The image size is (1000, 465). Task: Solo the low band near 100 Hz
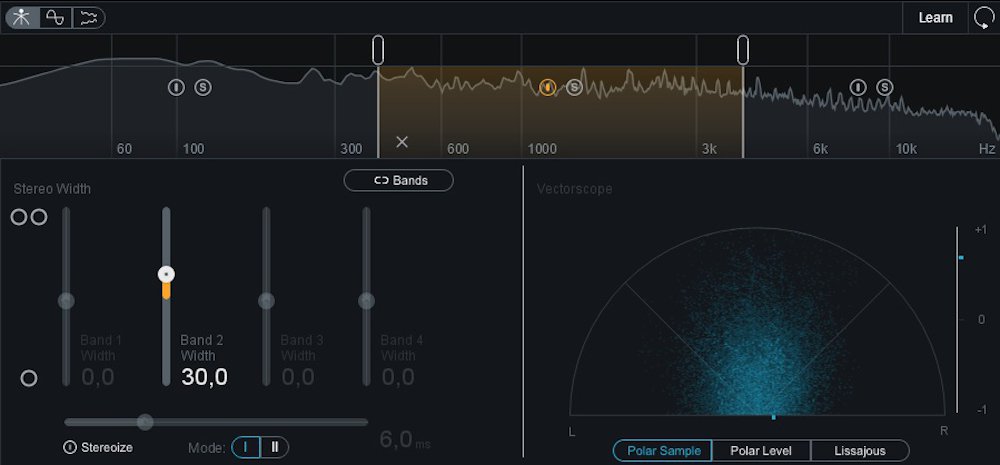coord(203,87)
